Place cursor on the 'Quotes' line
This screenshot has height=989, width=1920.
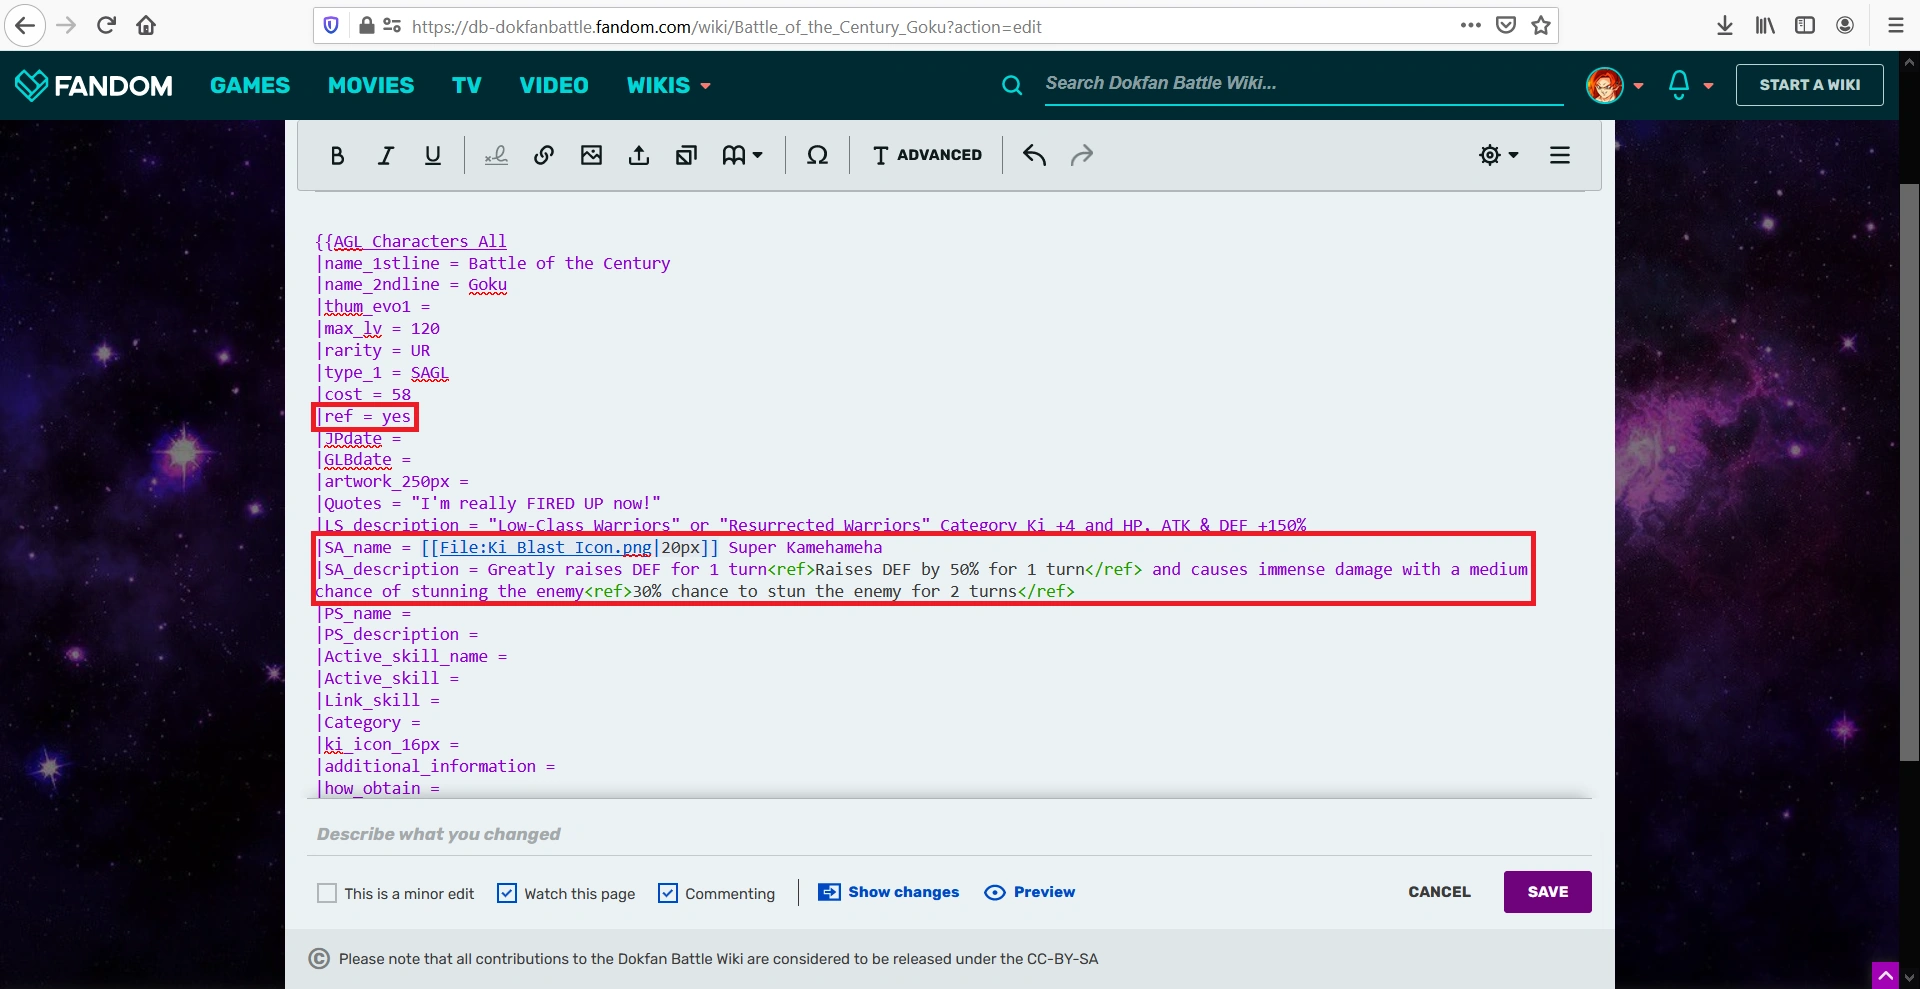(489, 504)
